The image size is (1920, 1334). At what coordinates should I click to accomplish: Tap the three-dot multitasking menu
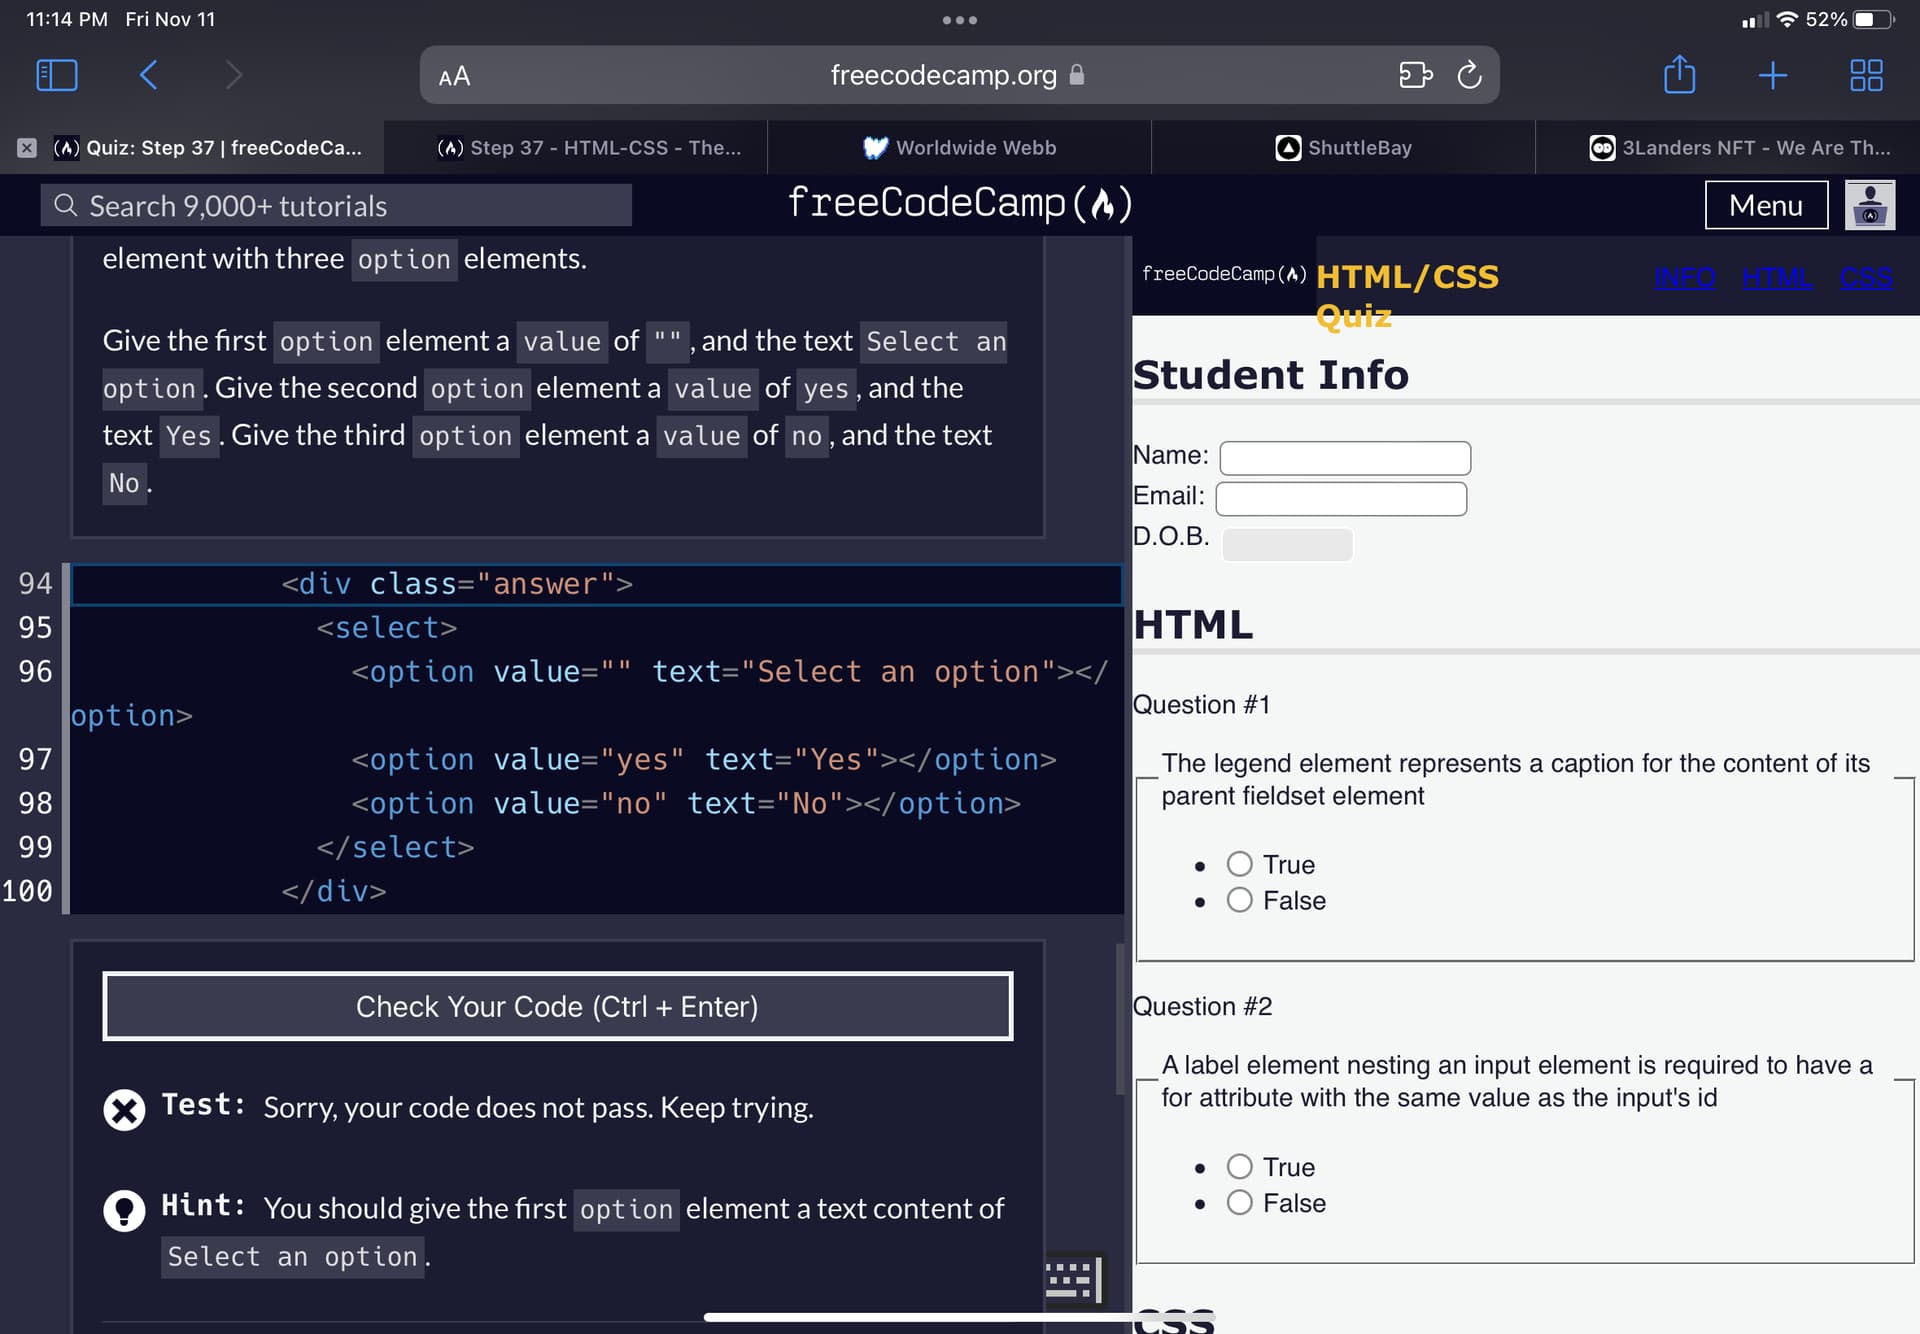click(959, 20)
